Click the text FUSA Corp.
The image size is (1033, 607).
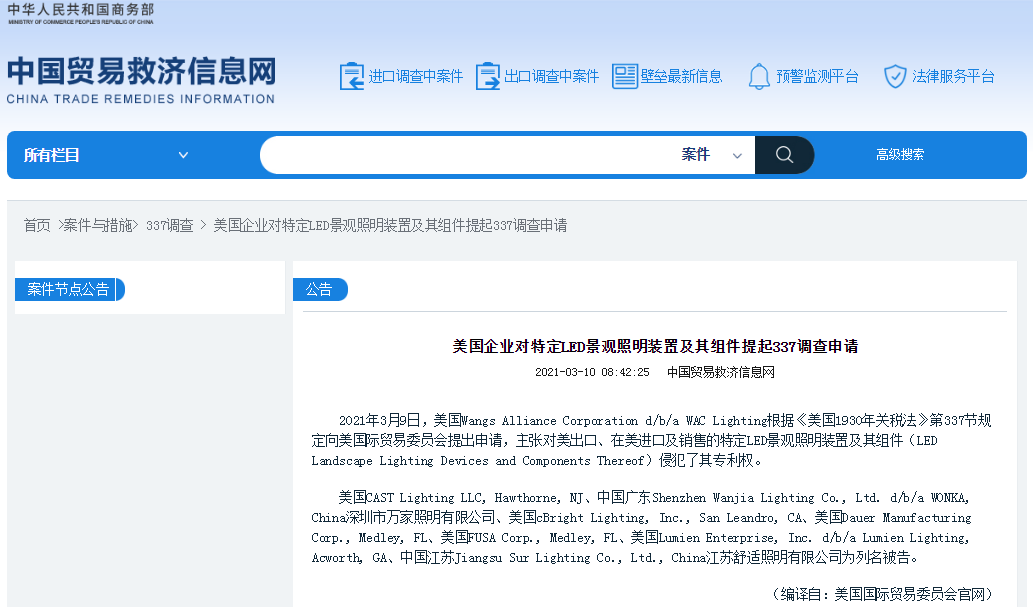502,538
